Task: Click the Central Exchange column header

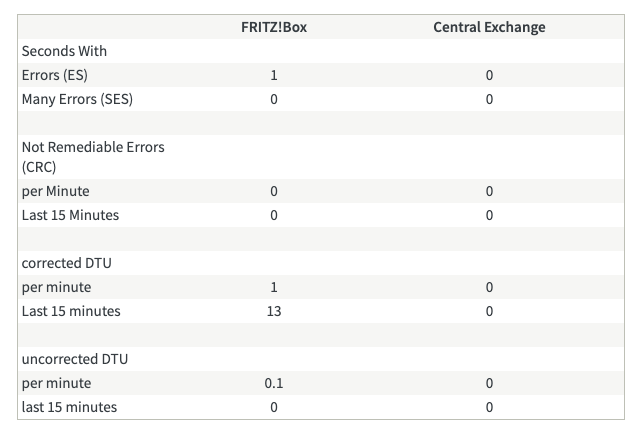Action: (x=489, y=27)
